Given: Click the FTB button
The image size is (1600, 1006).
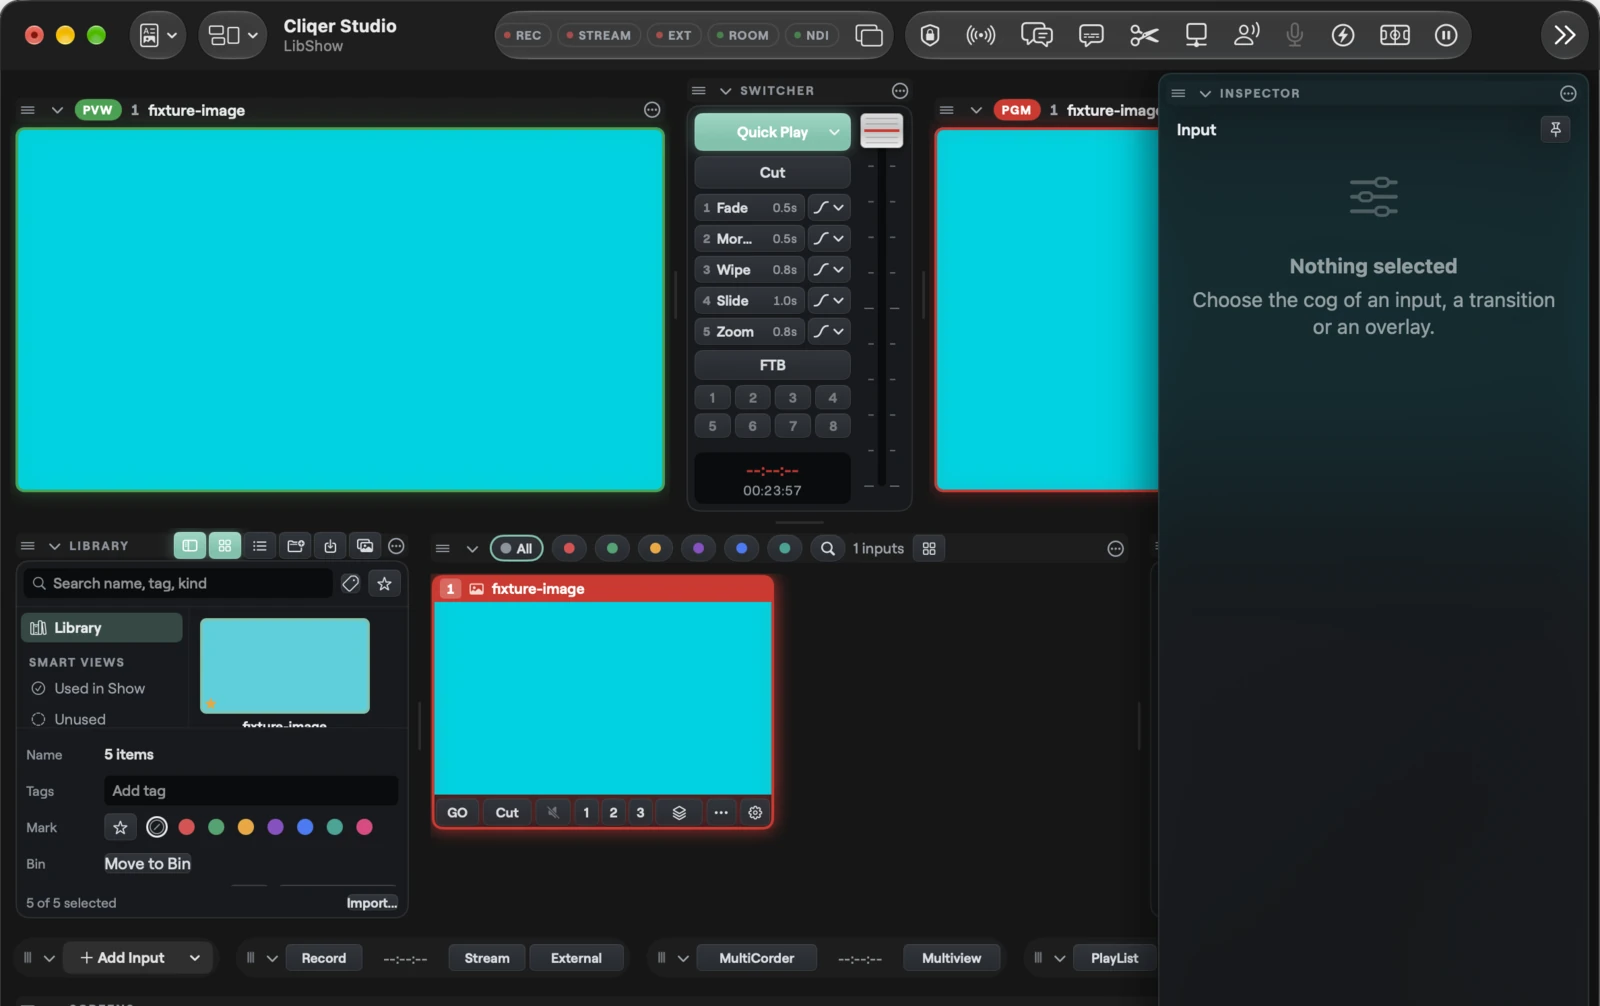Looking at the screenshot, I should (x=772, y=365).
